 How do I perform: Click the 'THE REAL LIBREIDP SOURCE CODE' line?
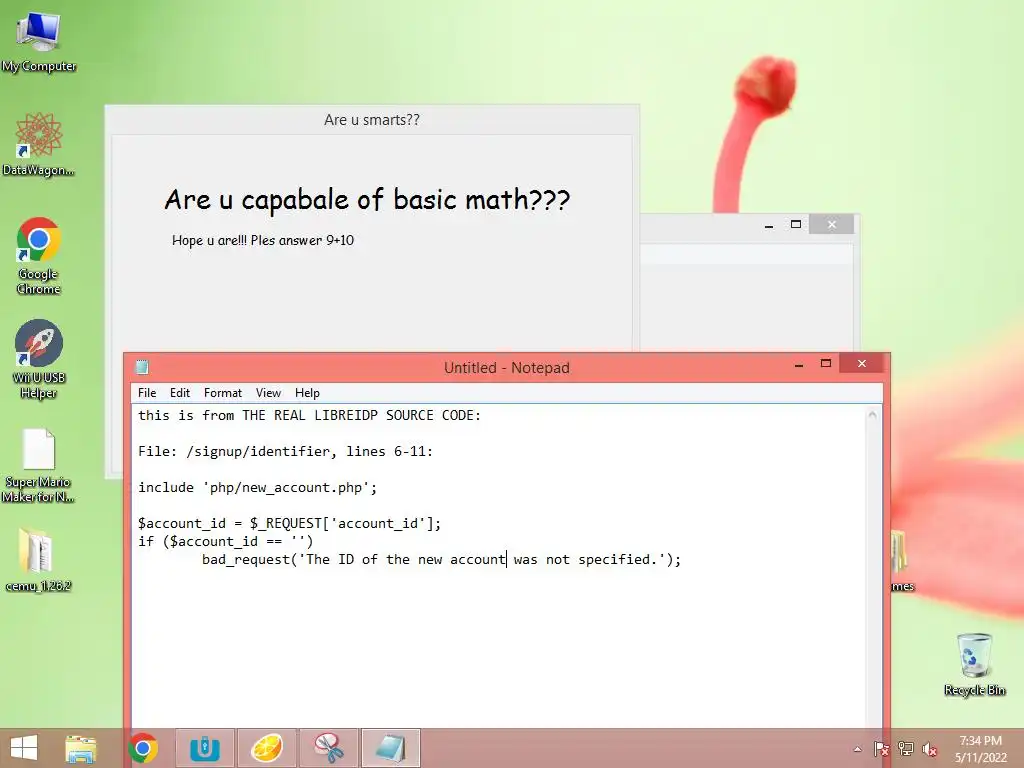pyautogui.click(x=310, y=415)
